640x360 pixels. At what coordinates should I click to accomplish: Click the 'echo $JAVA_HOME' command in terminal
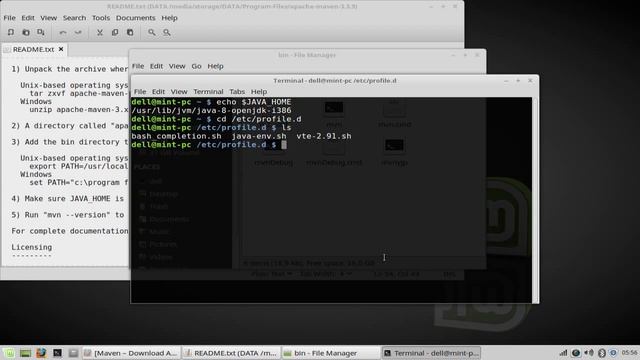coord(254,102)
